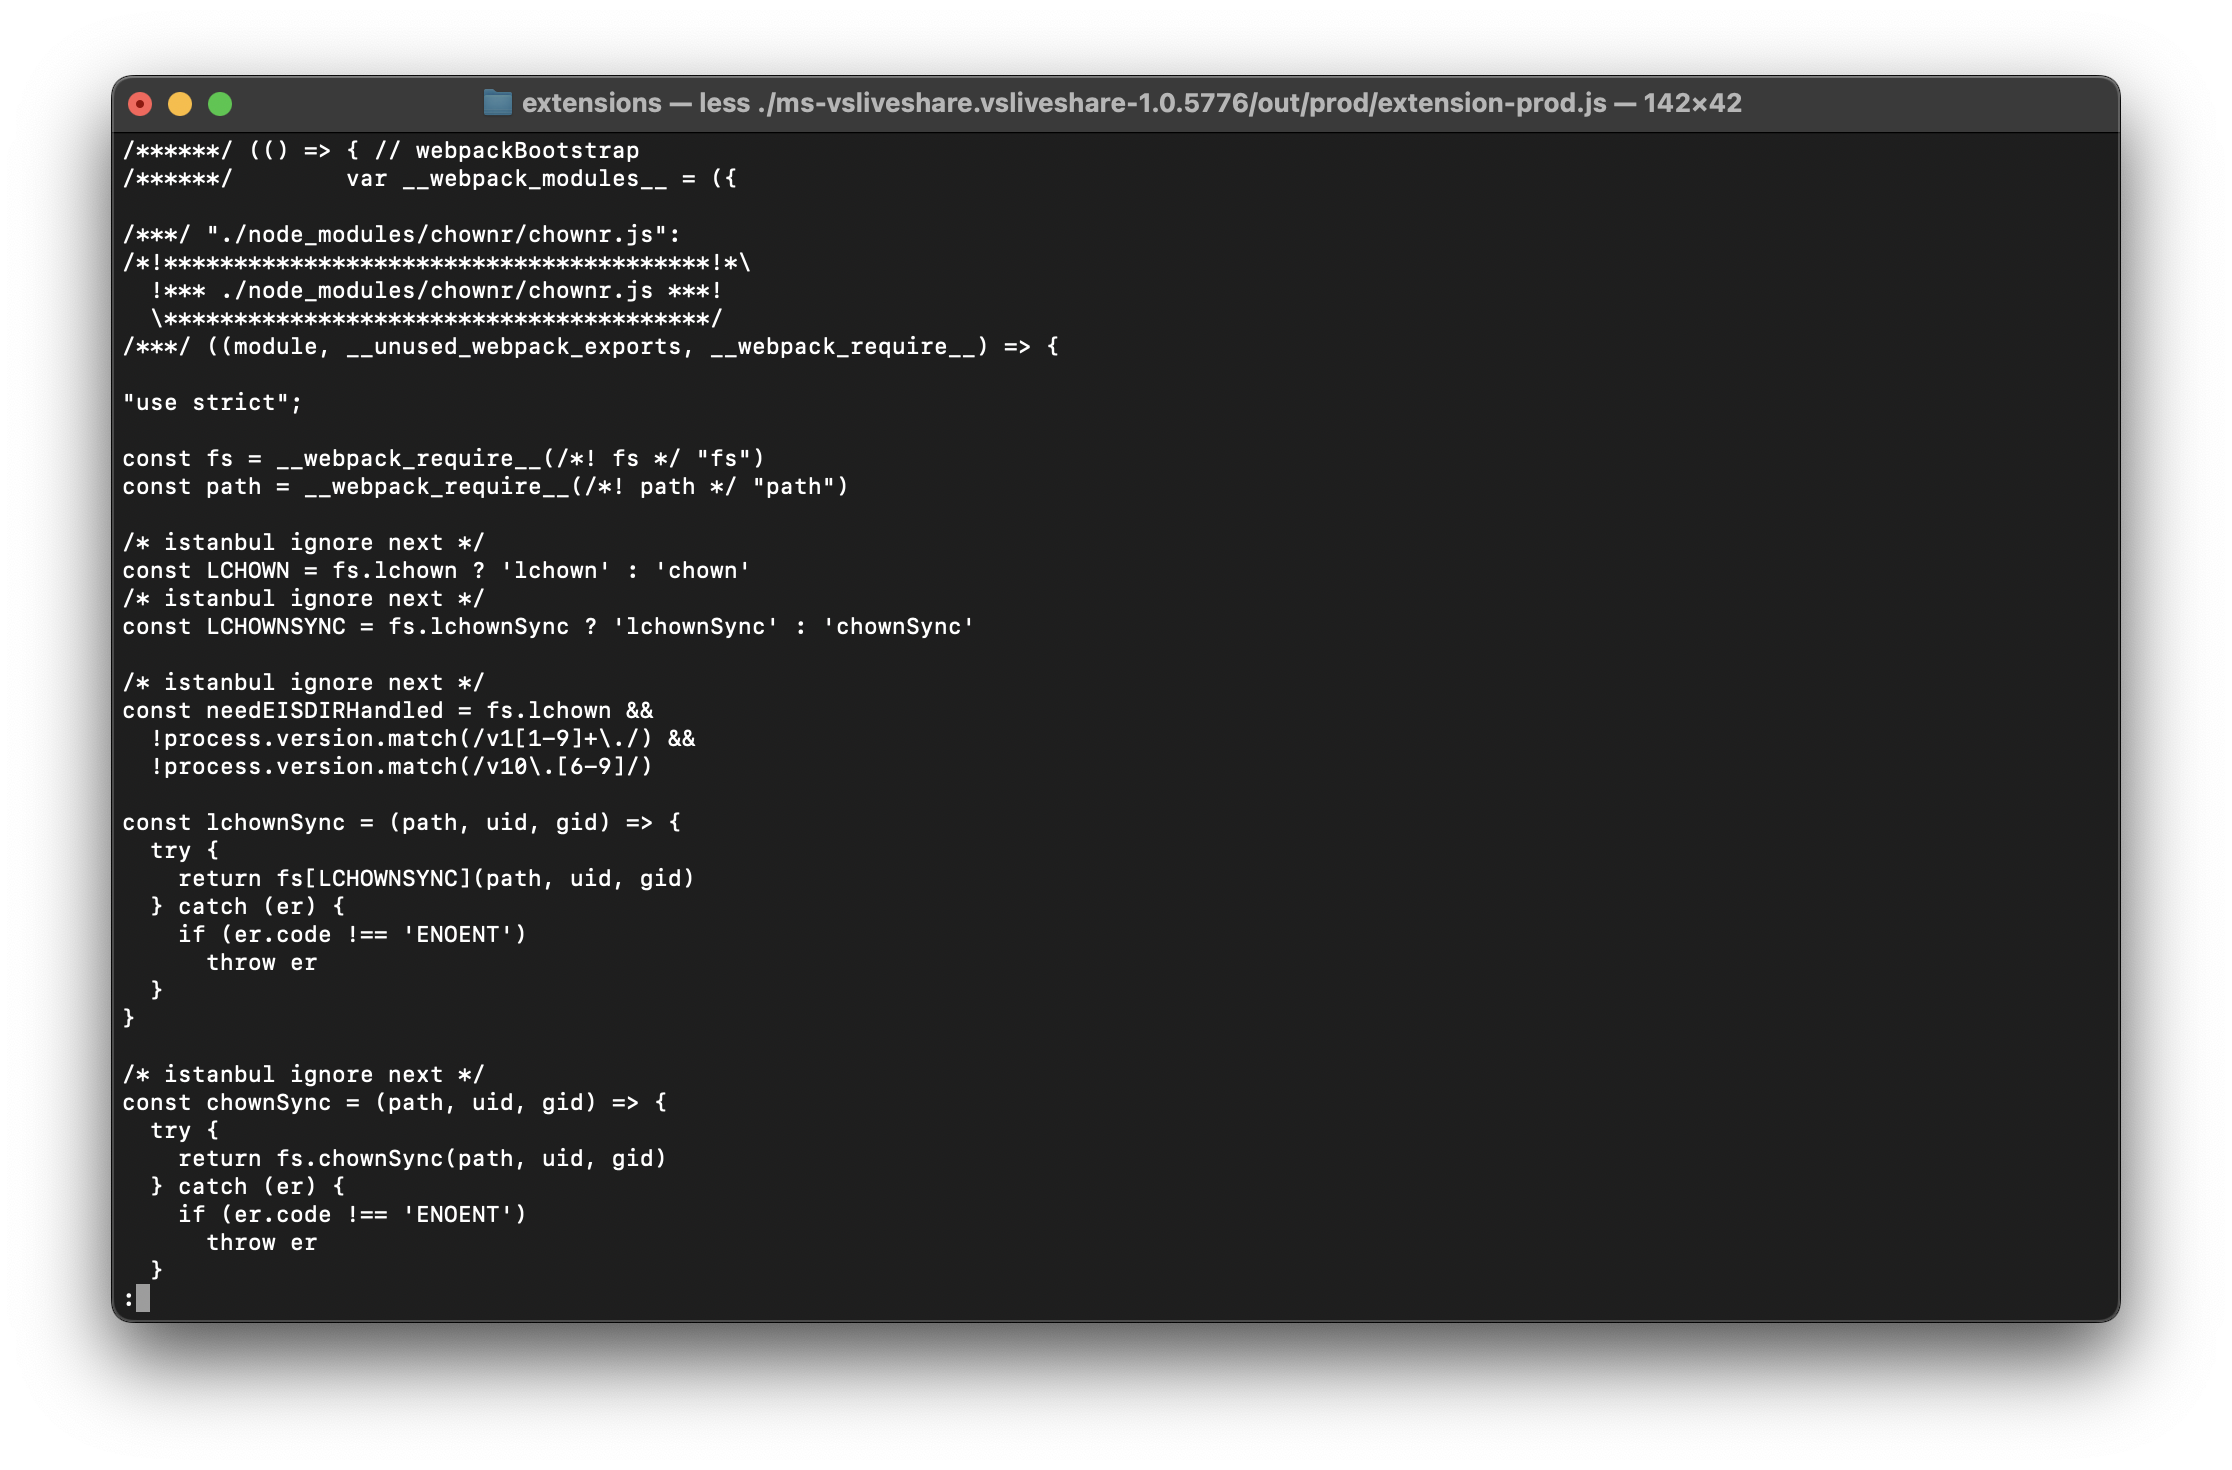Click the first istanbul ignore next comment
Viewport: 2232px width, 1470px height.
(x=302, y=542)
